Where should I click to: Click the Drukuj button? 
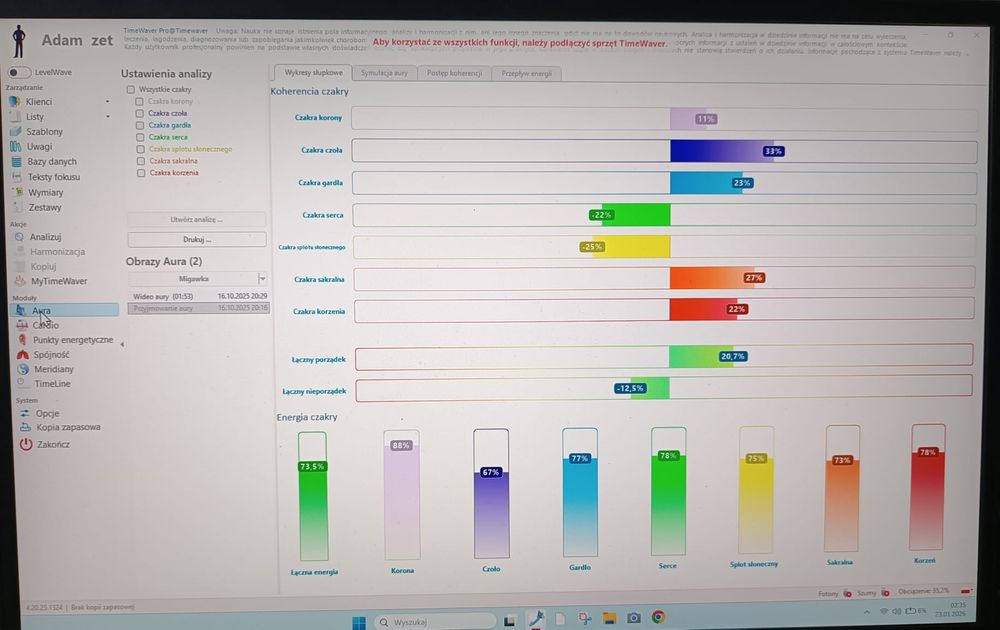(197, 240)
